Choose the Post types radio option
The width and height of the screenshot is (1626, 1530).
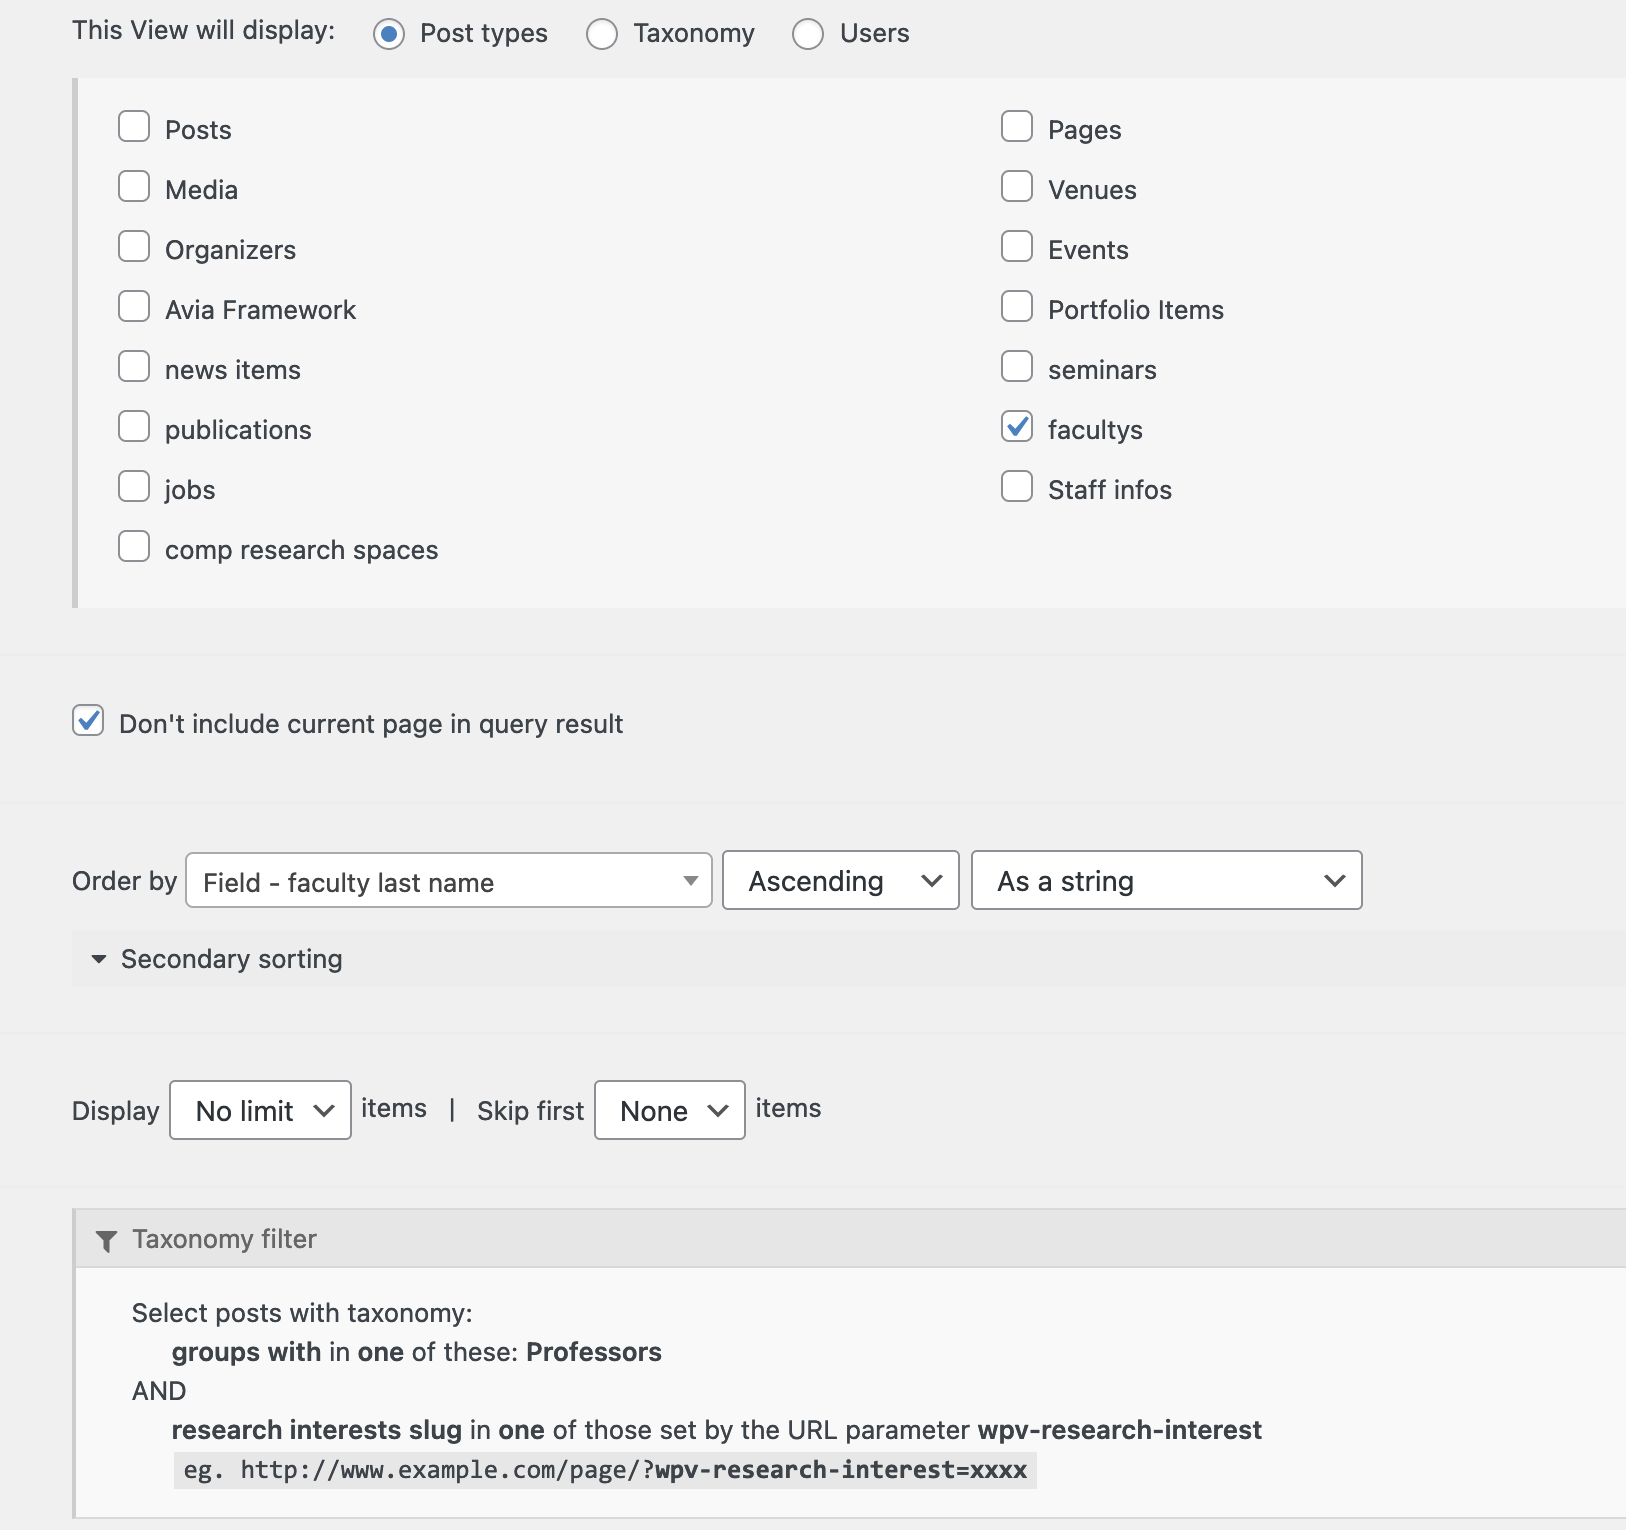[x=389, y=34]
